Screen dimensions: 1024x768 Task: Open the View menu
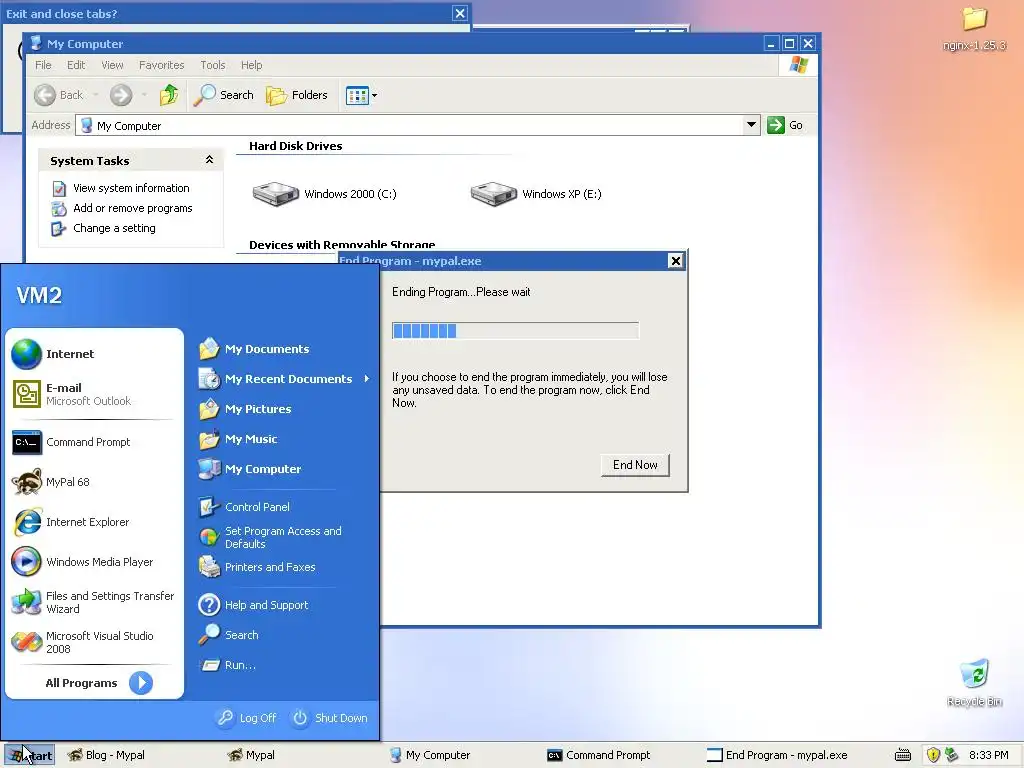112,65
